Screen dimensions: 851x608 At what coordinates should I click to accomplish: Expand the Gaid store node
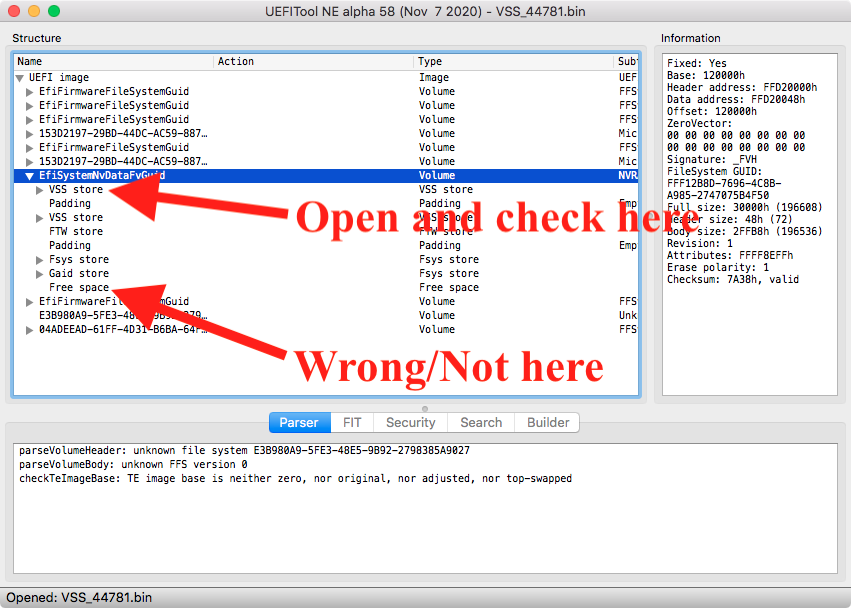point(40,274)
